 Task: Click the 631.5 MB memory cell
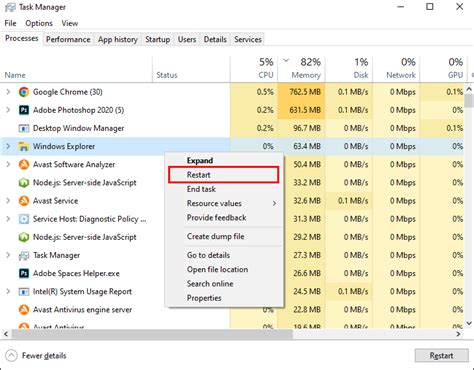[301, 110]
